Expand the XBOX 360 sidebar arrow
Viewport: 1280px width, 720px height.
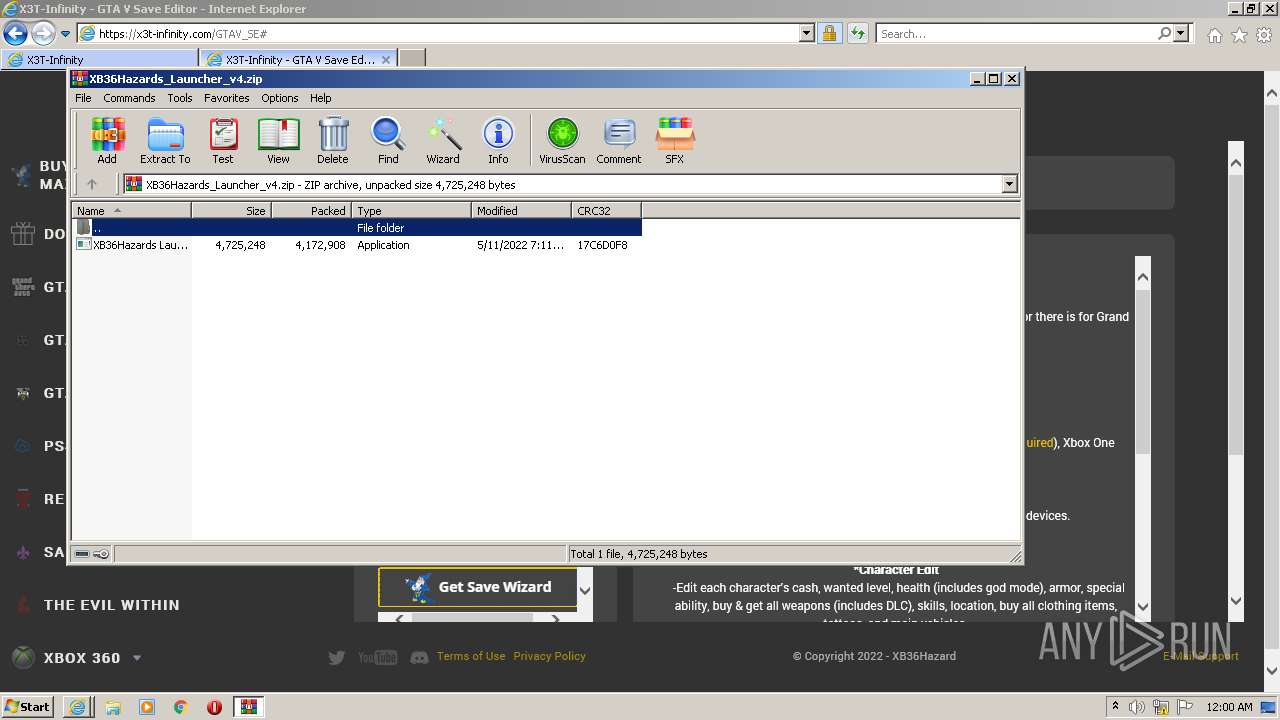(137, 658)
